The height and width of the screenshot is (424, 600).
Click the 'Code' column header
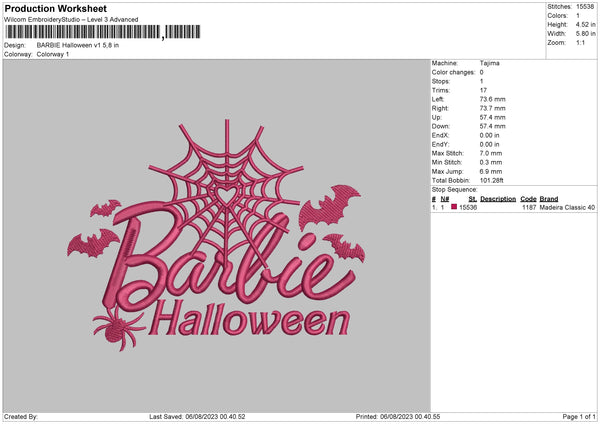coord(528,198)
